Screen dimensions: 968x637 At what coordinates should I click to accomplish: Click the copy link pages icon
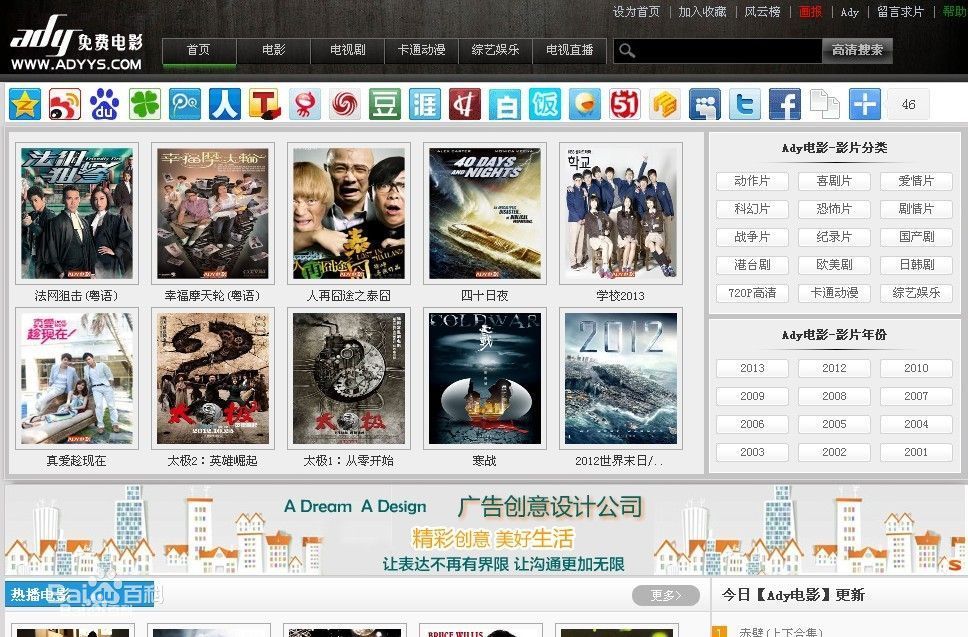825,104
